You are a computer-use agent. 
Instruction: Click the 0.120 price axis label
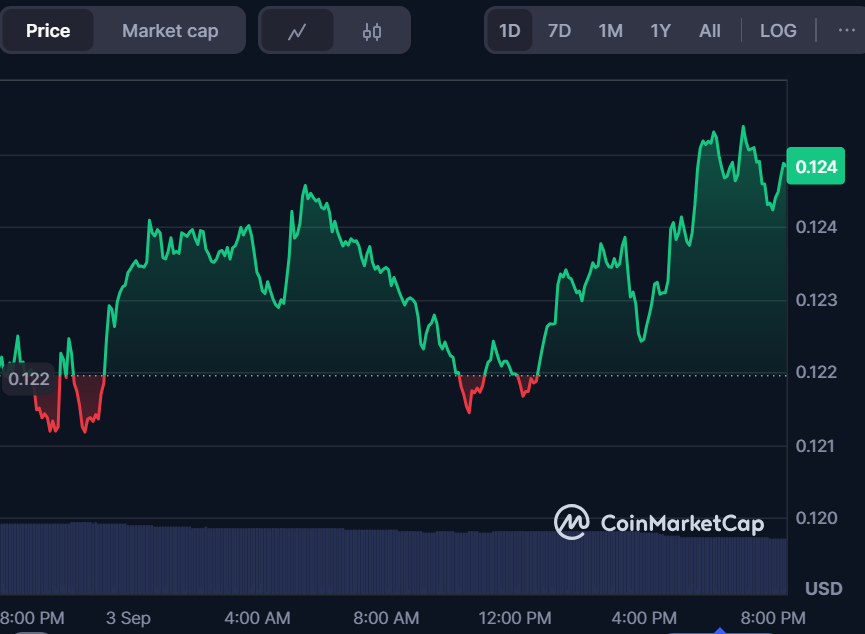[x=816, y=518]
